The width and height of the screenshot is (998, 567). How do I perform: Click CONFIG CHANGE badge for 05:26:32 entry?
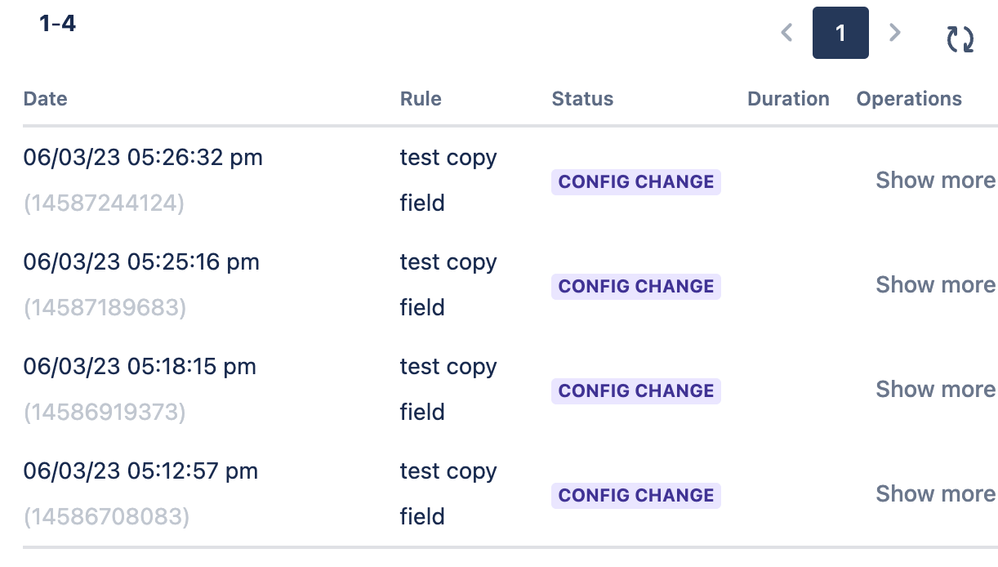[x=636, y=181]
